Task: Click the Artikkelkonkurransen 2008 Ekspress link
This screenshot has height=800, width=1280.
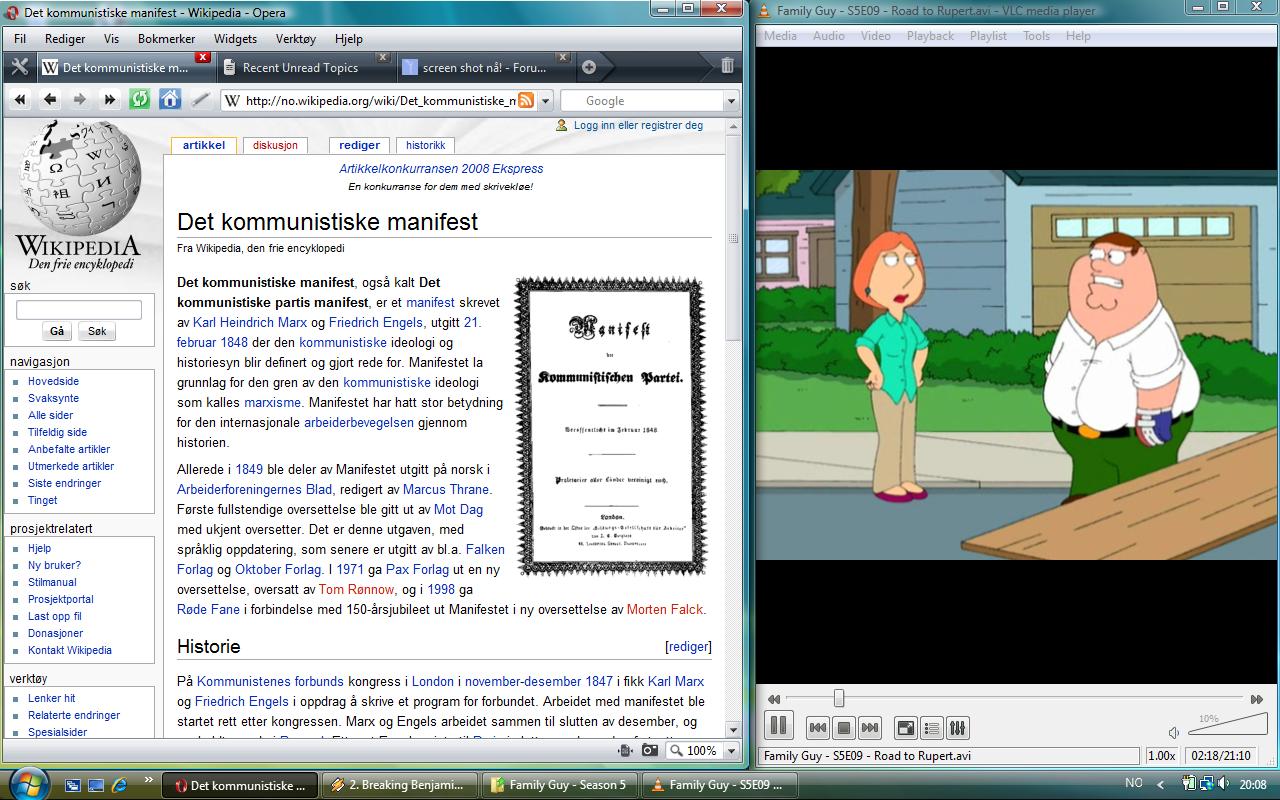Action: [x=441, y=169]
